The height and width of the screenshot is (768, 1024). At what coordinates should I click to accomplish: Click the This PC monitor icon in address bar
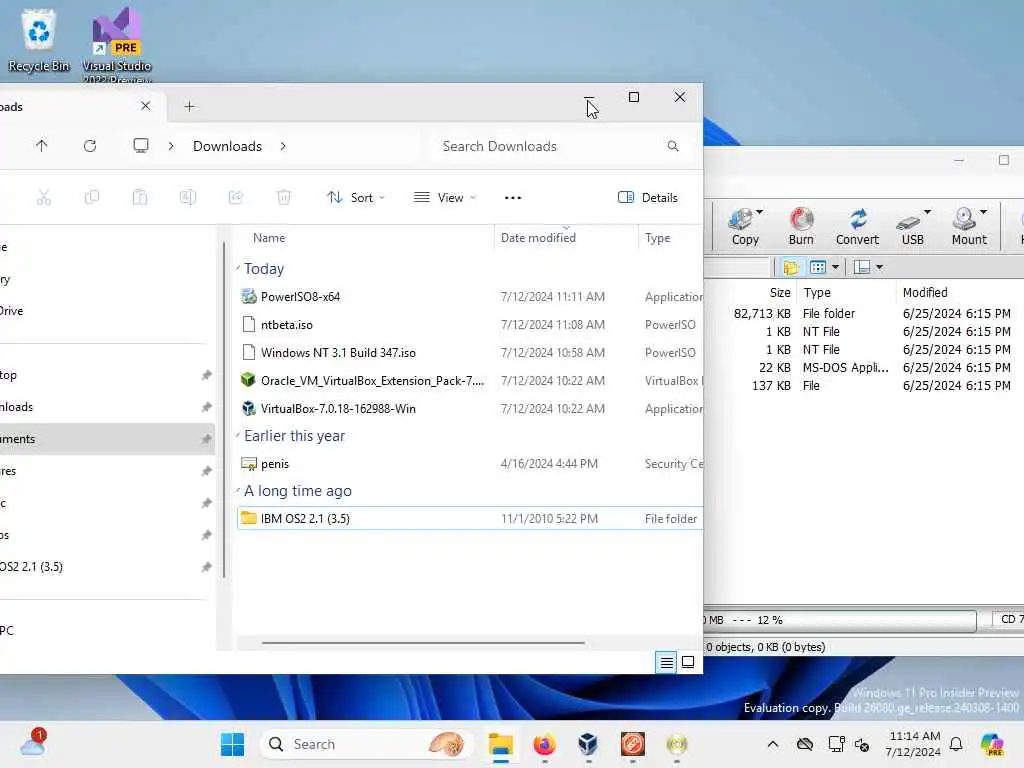pyautogui.click(x=140, y=146)
